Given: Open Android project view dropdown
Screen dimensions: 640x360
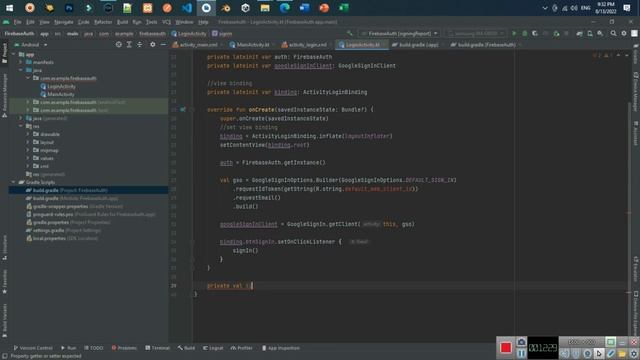Looking at the screenshot, I should (x=31, y=44).
